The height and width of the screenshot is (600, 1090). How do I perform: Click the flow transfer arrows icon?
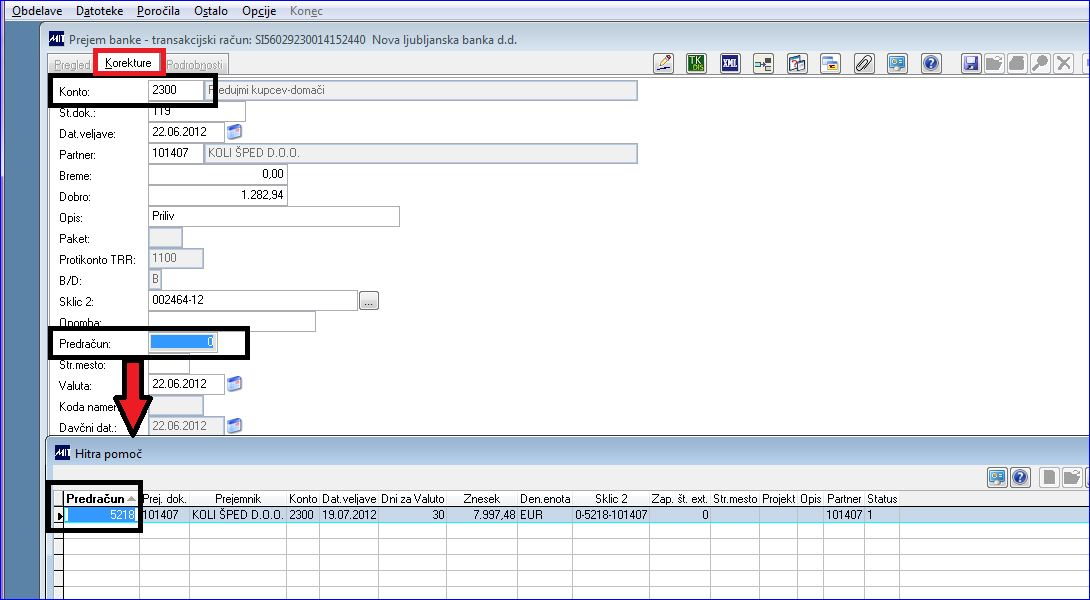763,63
